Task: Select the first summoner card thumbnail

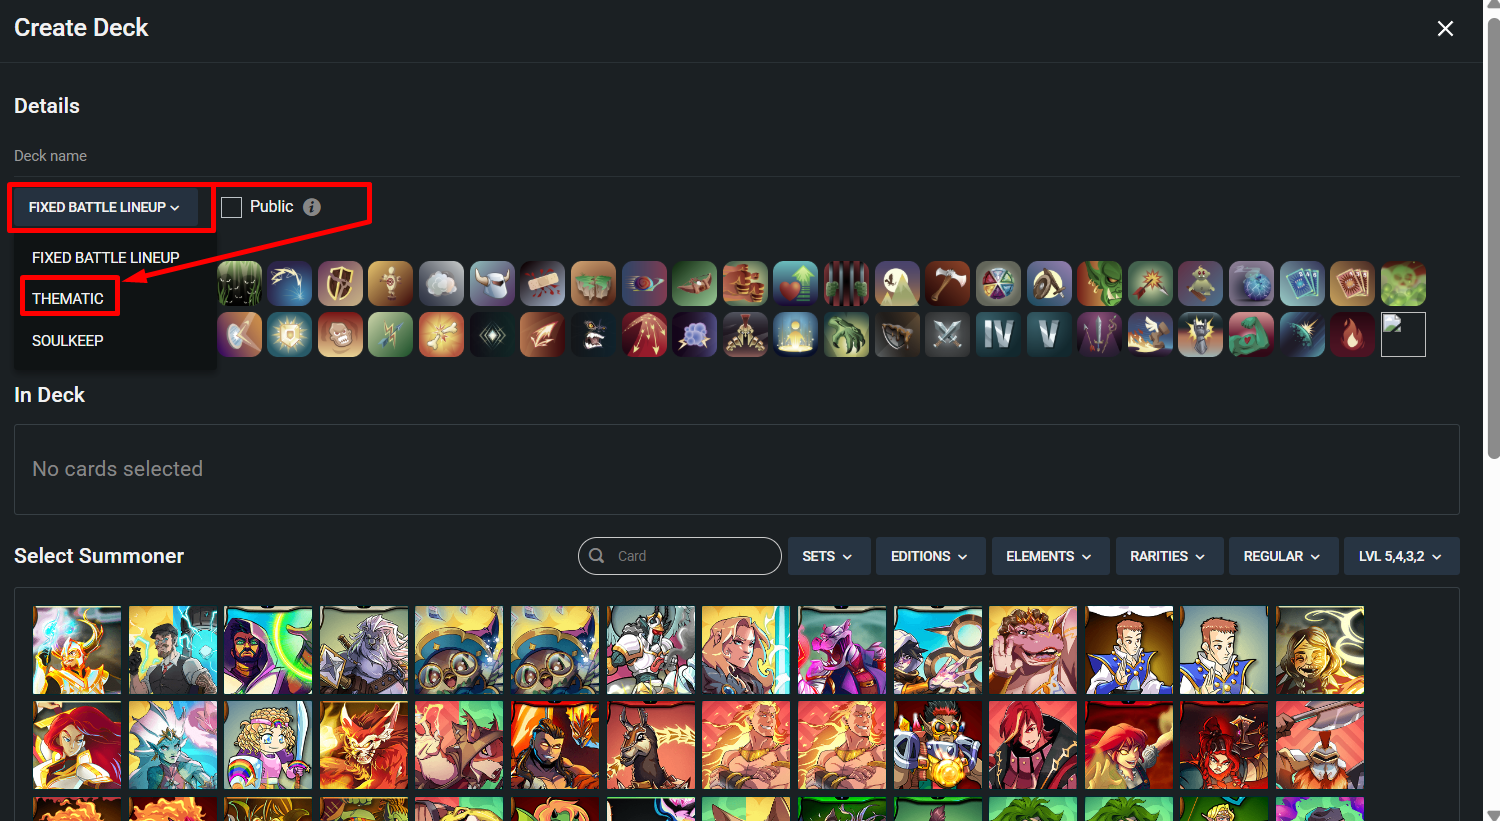Action: (x=77, y=650)
